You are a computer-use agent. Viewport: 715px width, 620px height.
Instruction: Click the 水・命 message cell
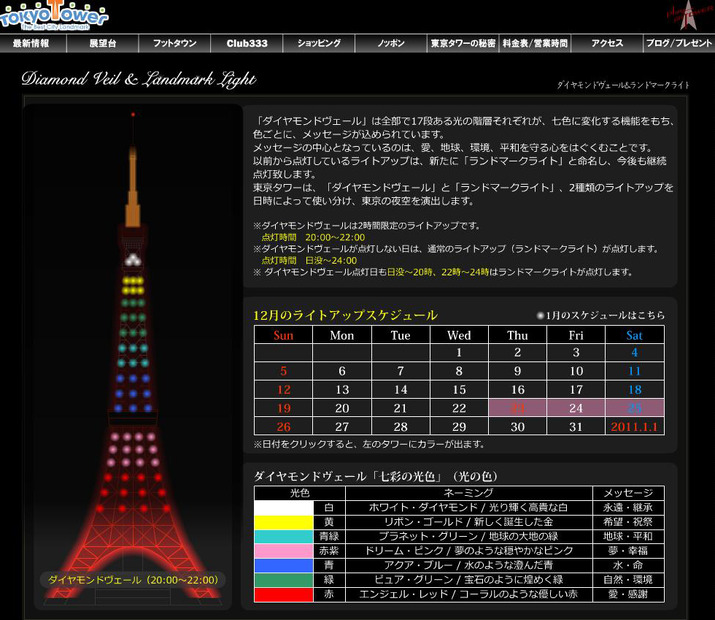[628, 566]
